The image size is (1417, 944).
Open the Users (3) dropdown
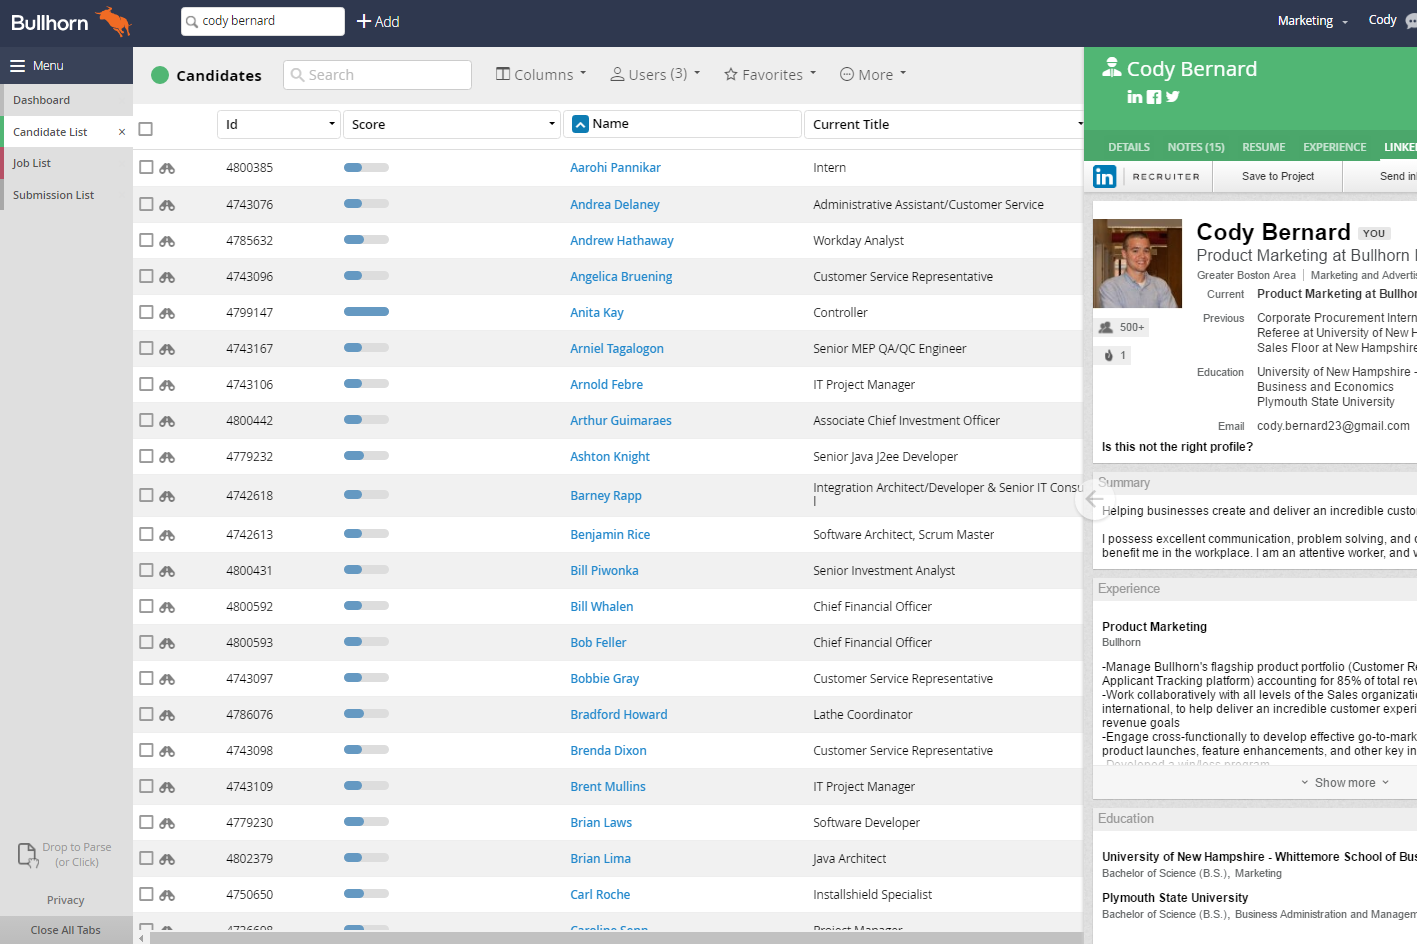[x=655, y=75]
